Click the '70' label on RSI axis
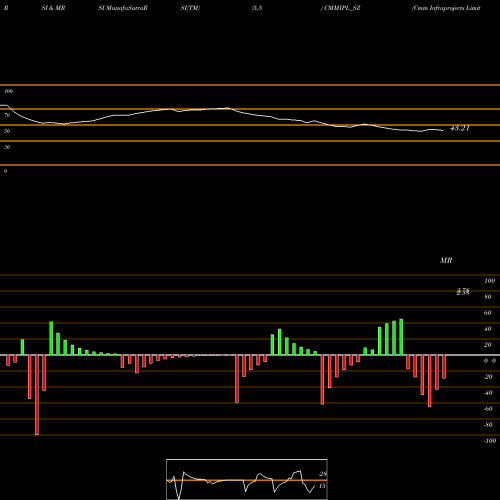 click(x=7, y=115)
